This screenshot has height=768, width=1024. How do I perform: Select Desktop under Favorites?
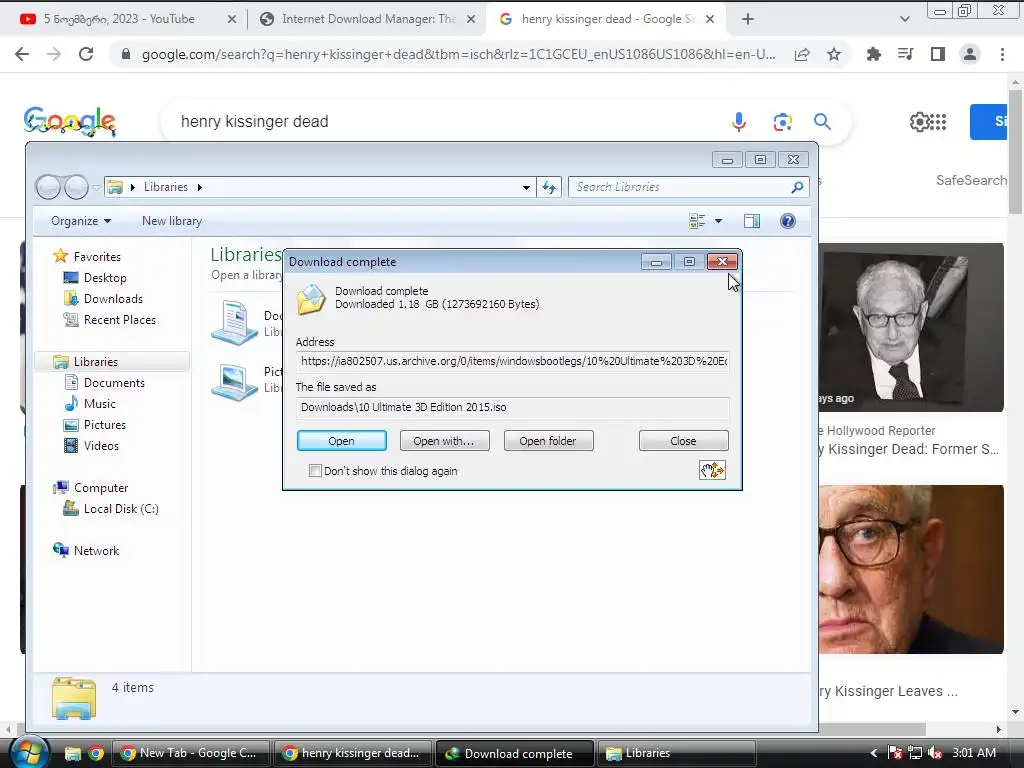click(104, 278)
